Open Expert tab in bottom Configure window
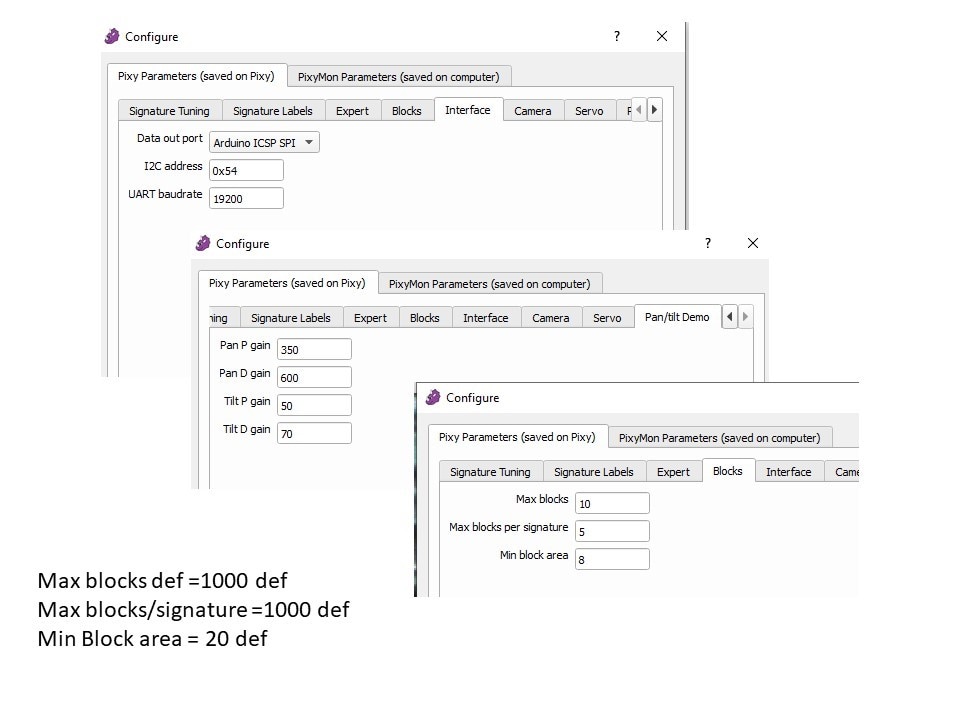This screenshot has height=720, width=960. tap(673, 472)
